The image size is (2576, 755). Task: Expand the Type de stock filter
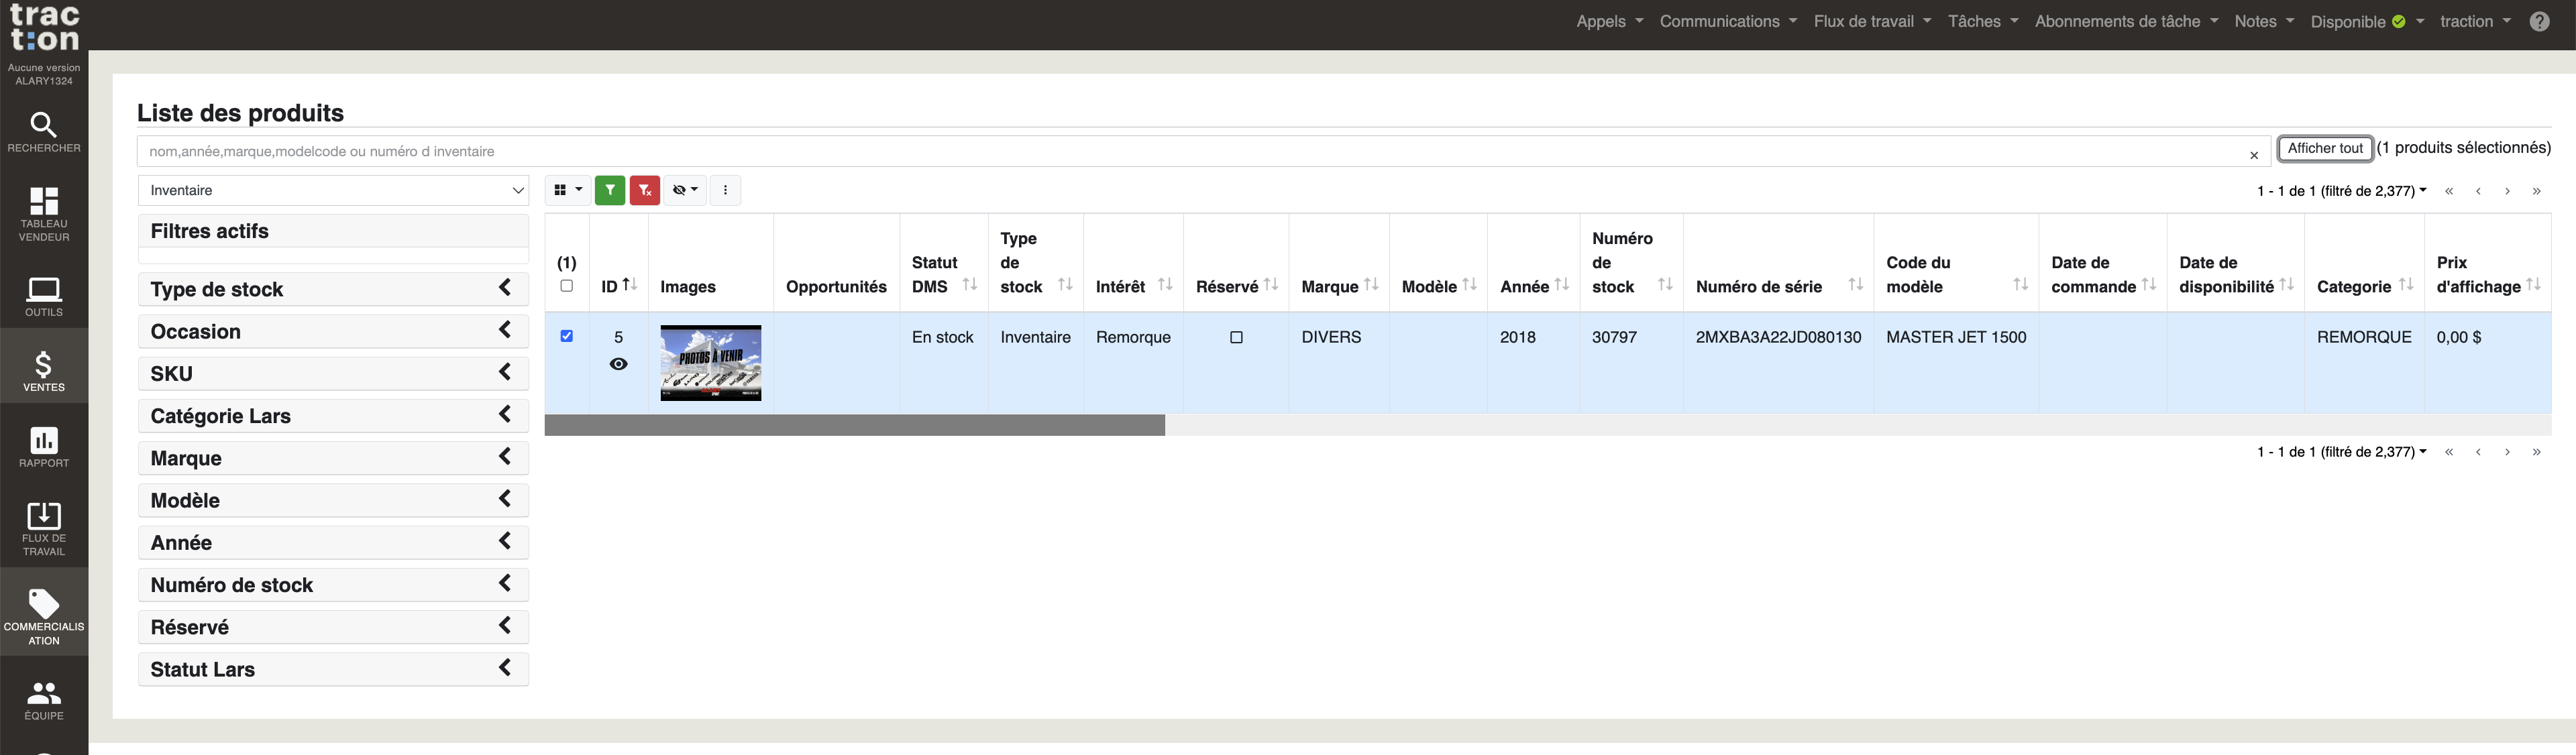pyautogui.click(x=333, y=289)
